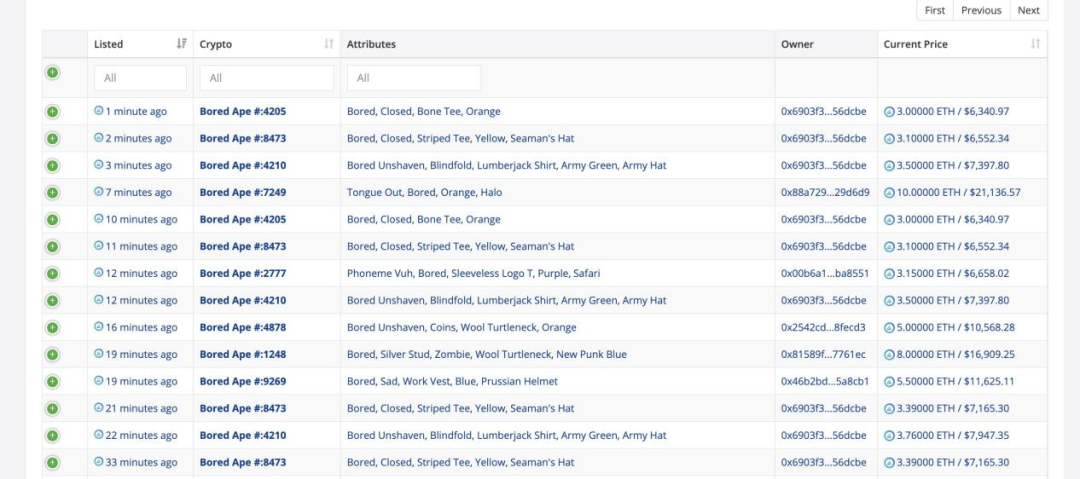Click ETH icon next to 10.00000 ETH price
Viewport: 1080px width, 479px height.
tap(889, 192)
